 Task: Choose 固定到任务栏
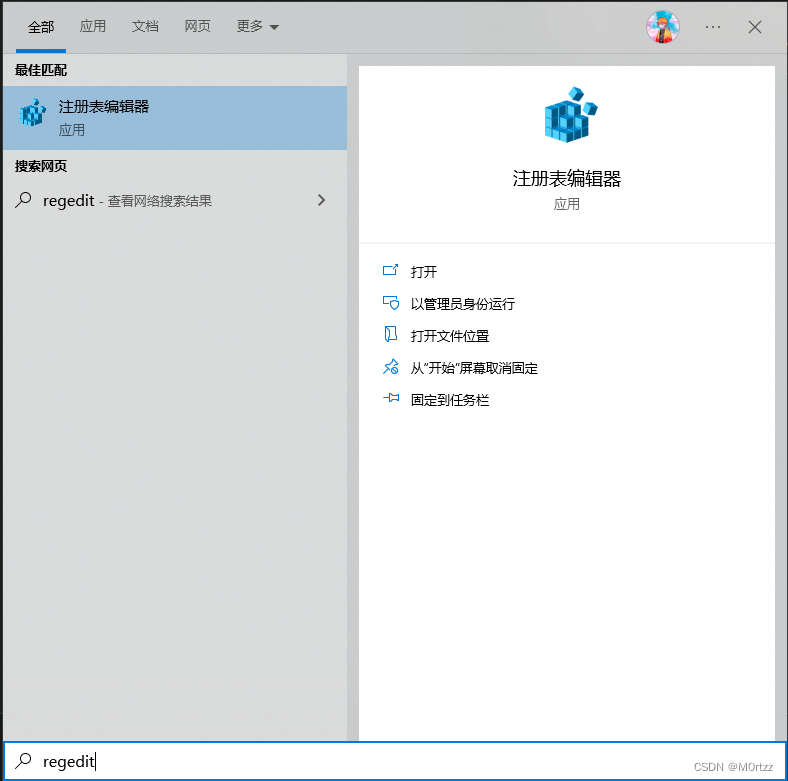[x=449, y=401]
